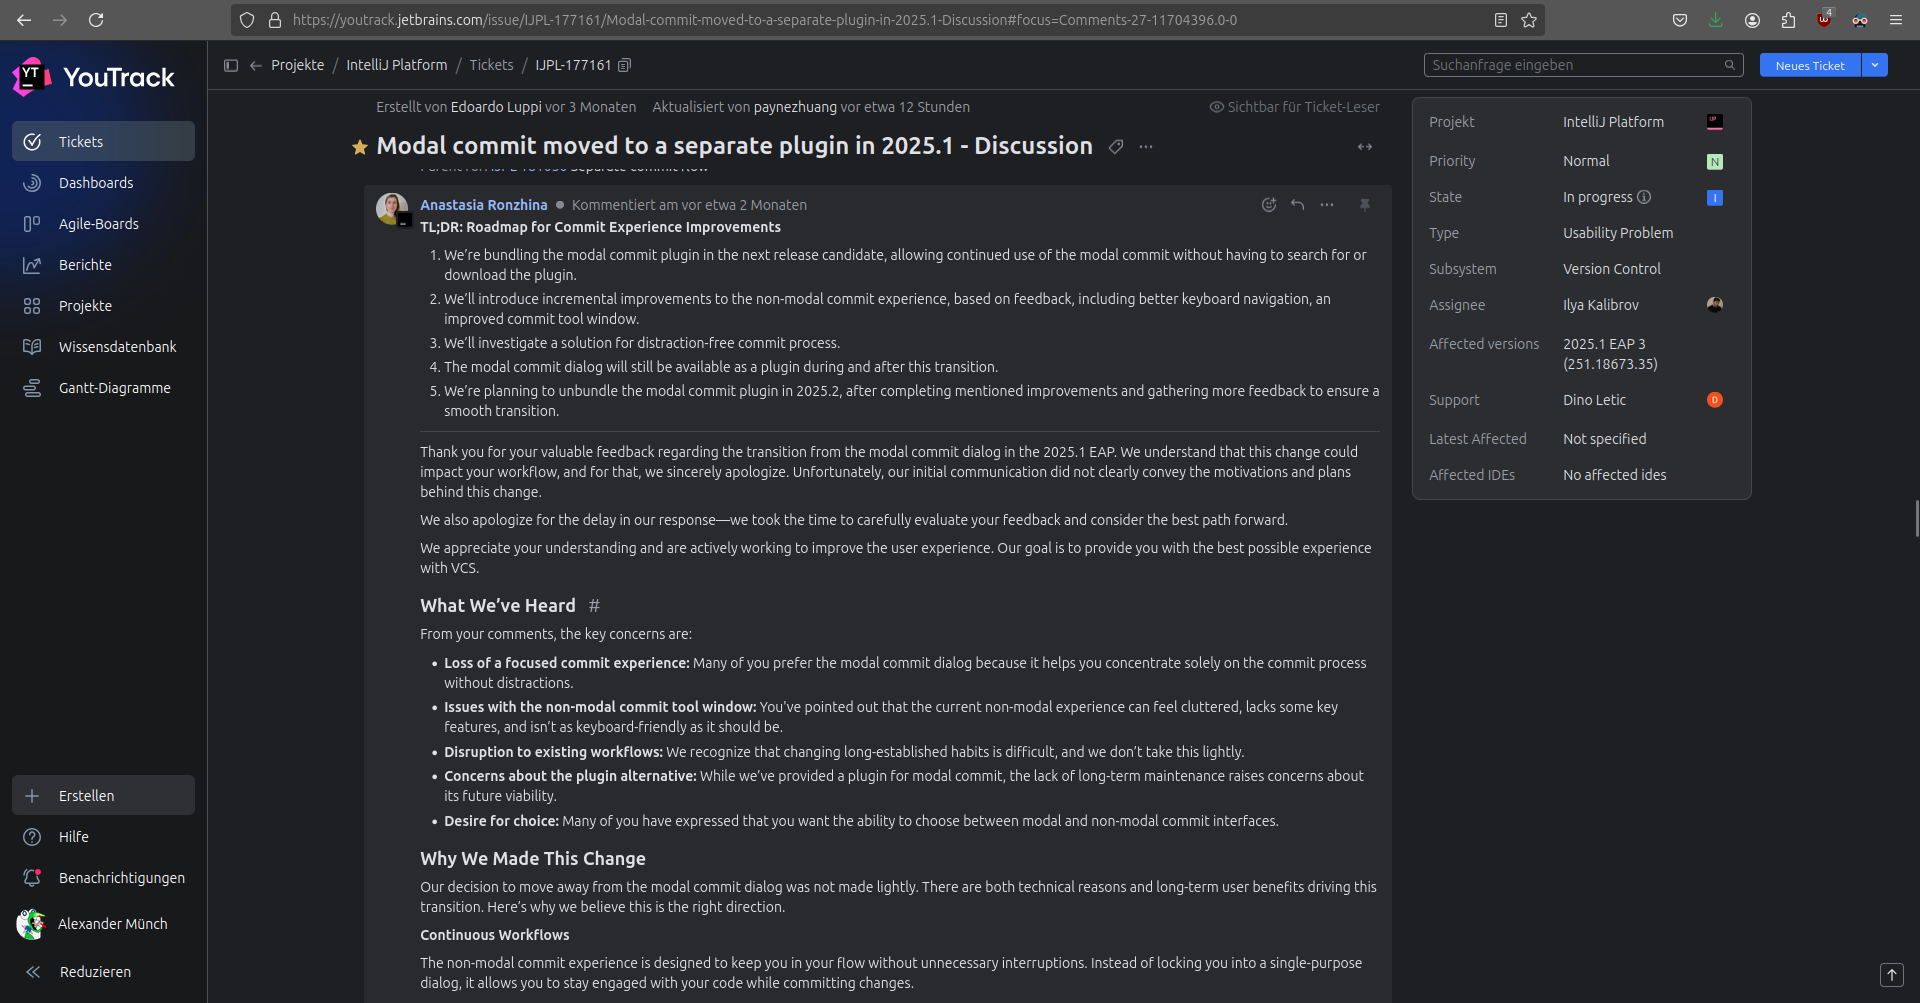The width and height of the screenshot is (1920, 1003).
Task: Click the search magnifier icon
Action: pos(1730,65)
